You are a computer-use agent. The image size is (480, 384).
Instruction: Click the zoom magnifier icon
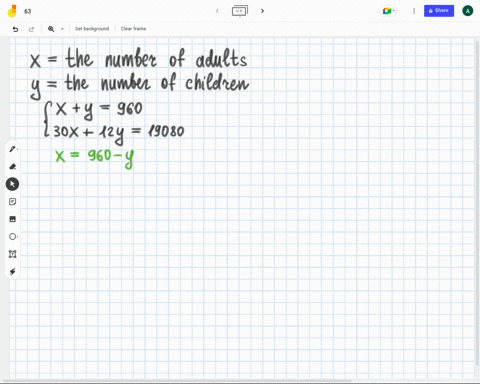coord(51,29)
